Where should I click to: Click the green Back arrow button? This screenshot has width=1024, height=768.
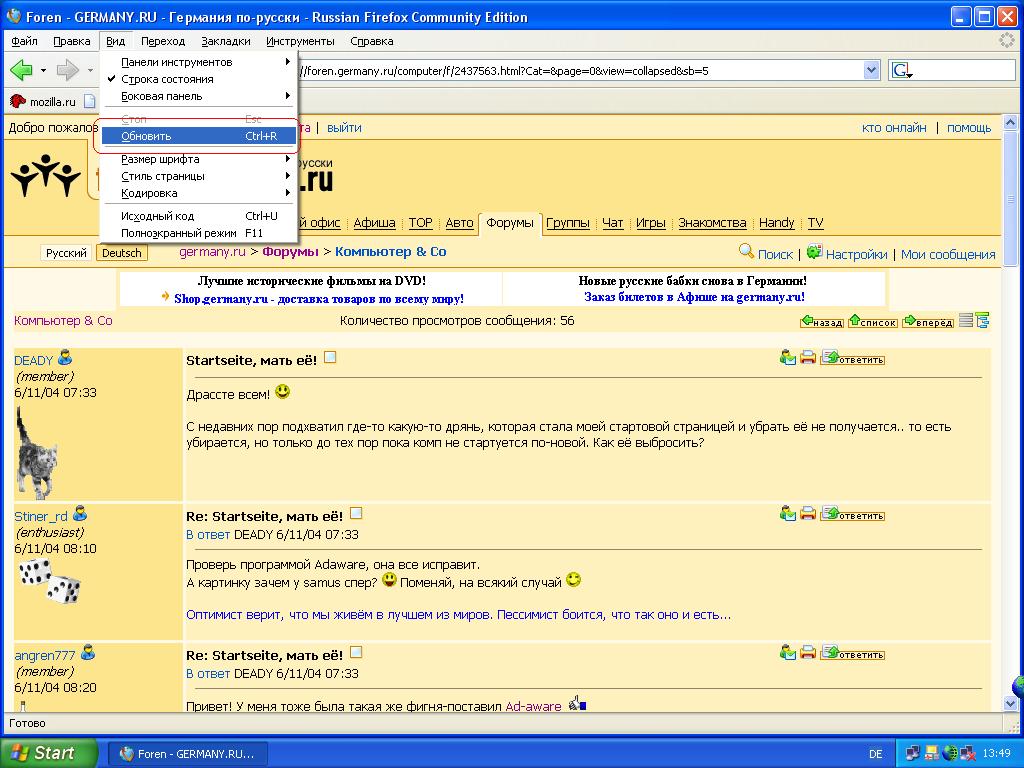click(x=21, y=71)
